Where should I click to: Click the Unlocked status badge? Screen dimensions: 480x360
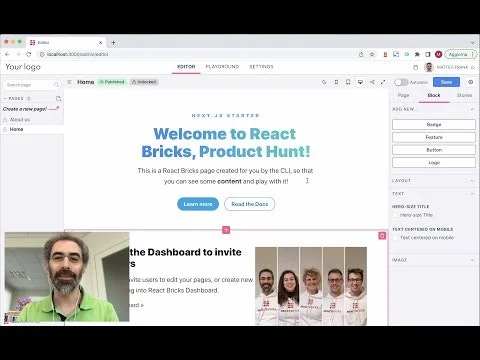(x=144, y=82)
